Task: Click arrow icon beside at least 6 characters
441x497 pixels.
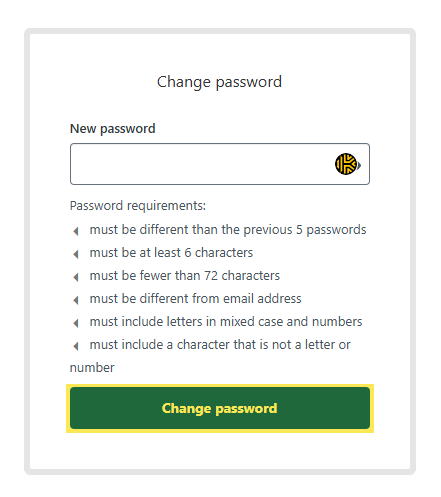Action: click(x=76, y=254)
